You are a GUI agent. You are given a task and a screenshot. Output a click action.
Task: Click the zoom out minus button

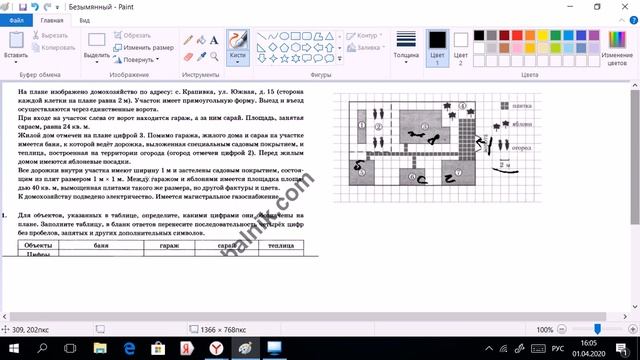click(x=562, y=329)
